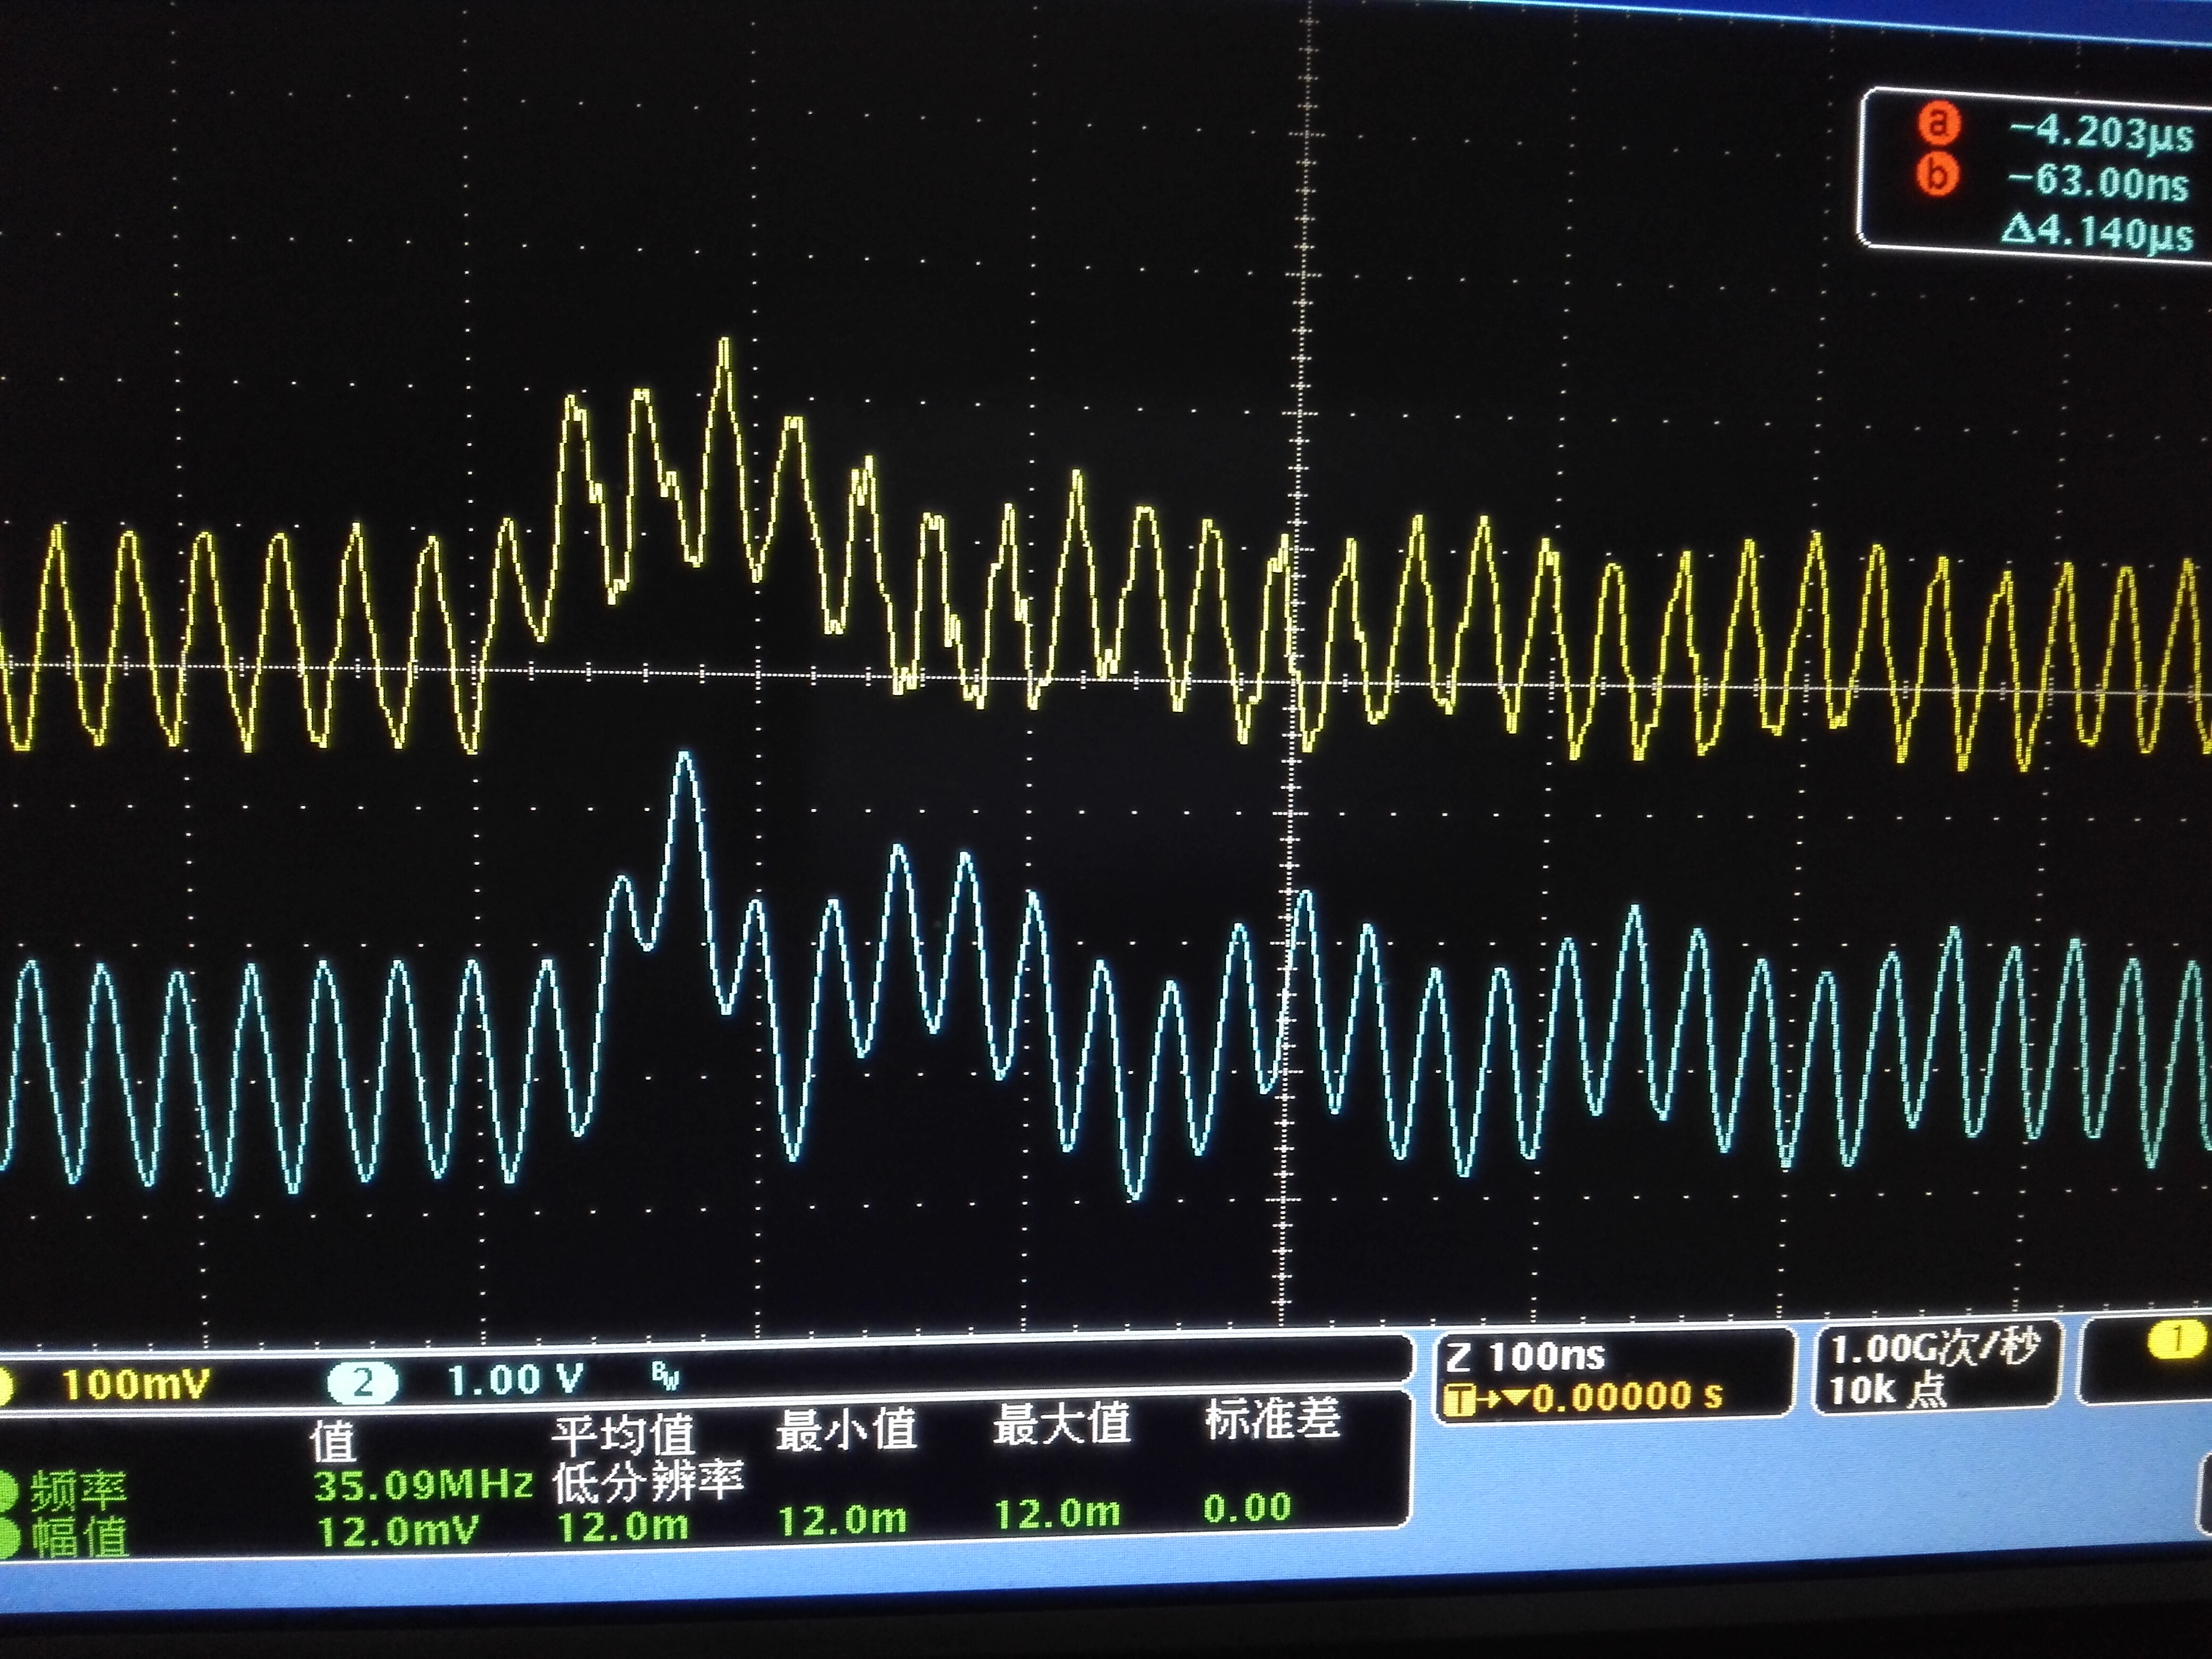This screenshot has width=2212, height=1659.
Task: Click the Z zoom indicator icon
Action: tap(1459, 1357)
